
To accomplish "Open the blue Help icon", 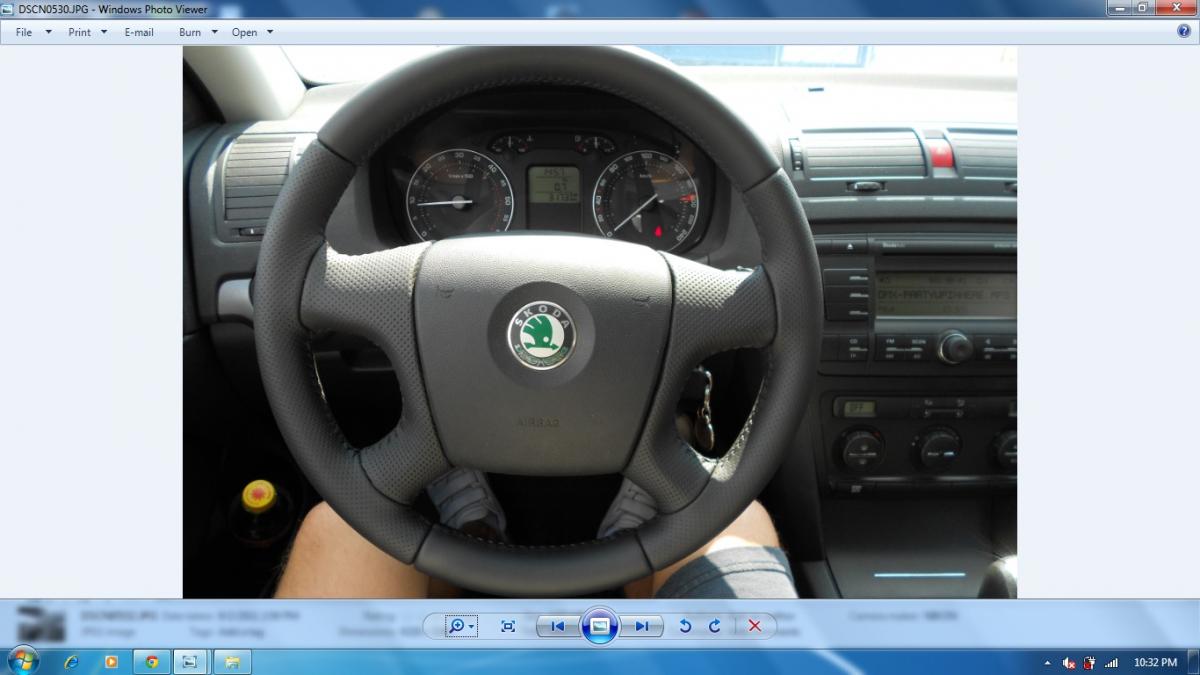I will (x=1184, y=31).
